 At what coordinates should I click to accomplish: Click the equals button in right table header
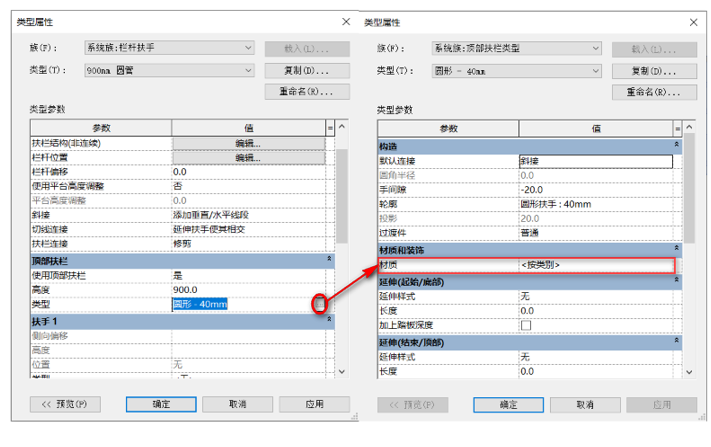click(x=677, y=129)
